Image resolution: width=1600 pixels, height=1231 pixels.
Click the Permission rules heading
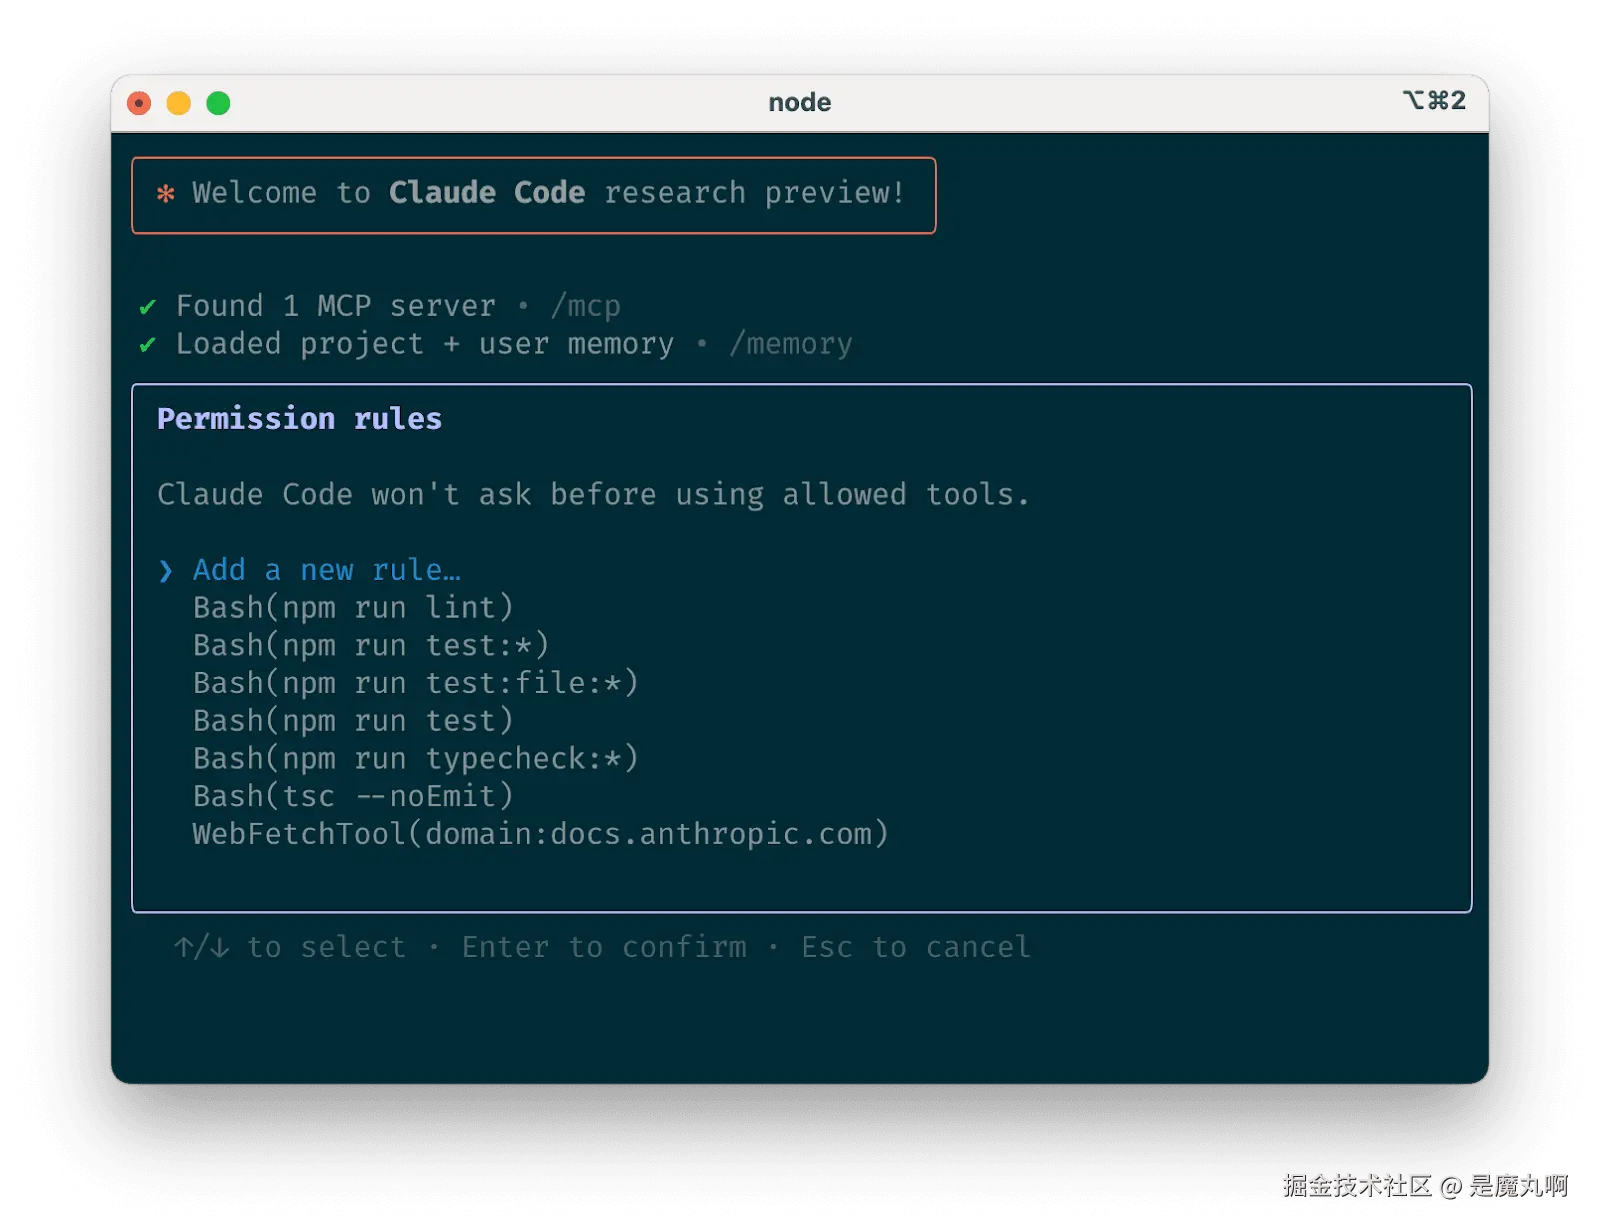point(299,419)
